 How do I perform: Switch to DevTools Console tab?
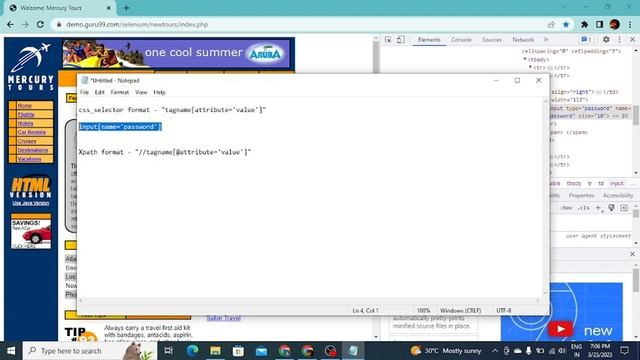461,40
